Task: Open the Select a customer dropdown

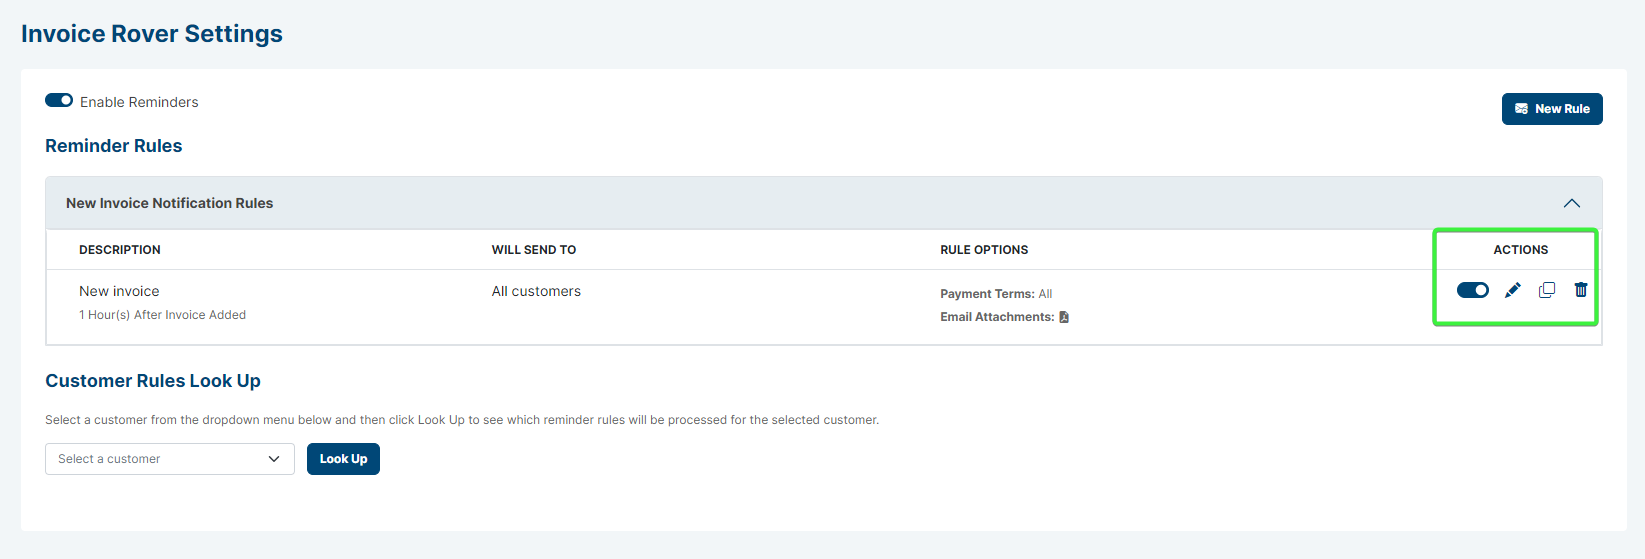Action: (x=170, y=459)
